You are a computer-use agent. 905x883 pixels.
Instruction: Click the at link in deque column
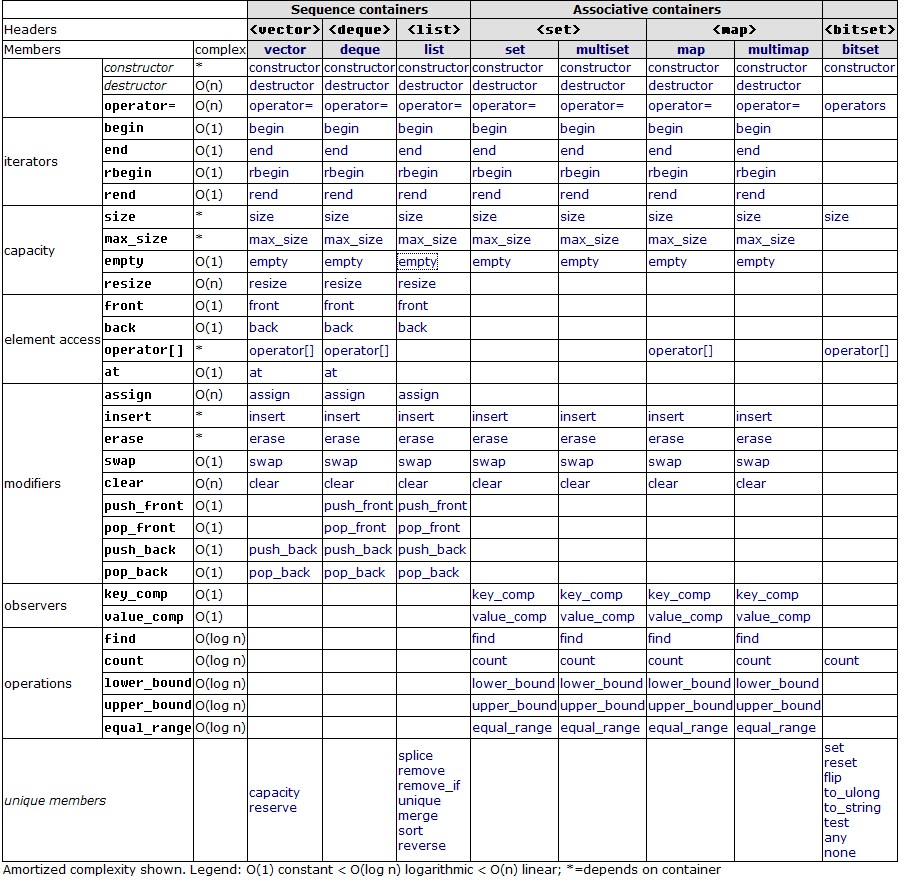pos(330,373)
